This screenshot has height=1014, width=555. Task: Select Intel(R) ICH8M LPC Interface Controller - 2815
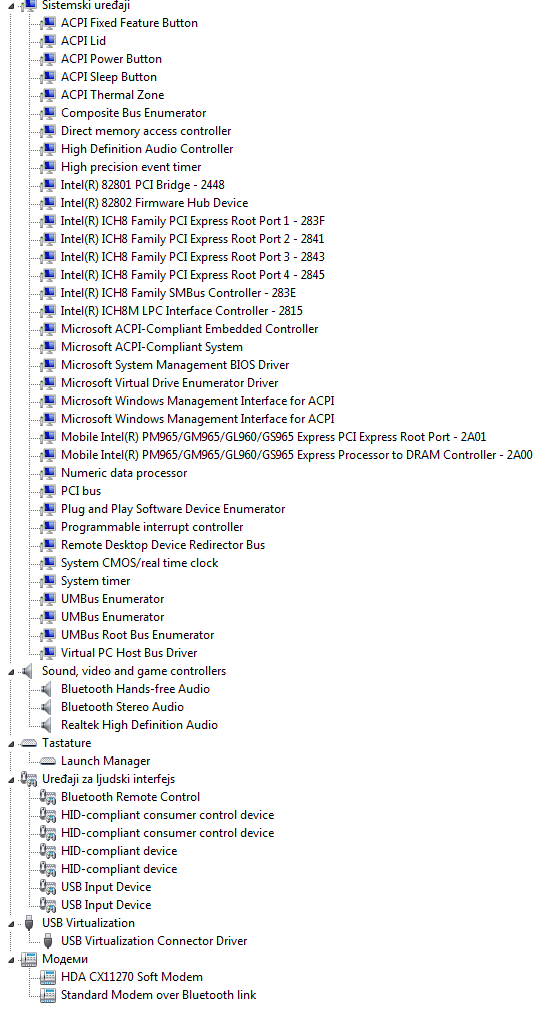pos(182,311)
